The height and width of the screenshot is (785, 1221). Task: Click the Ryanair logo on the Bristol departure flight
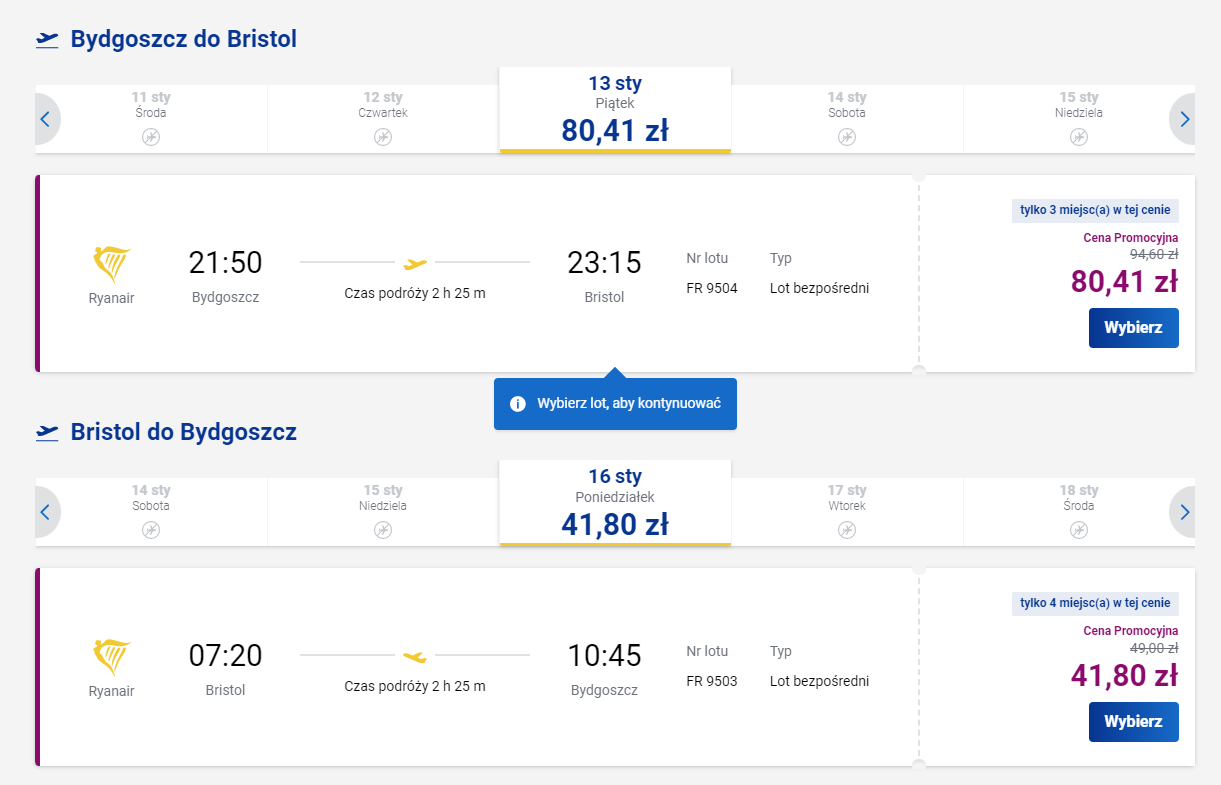click(x=111, y=658)
